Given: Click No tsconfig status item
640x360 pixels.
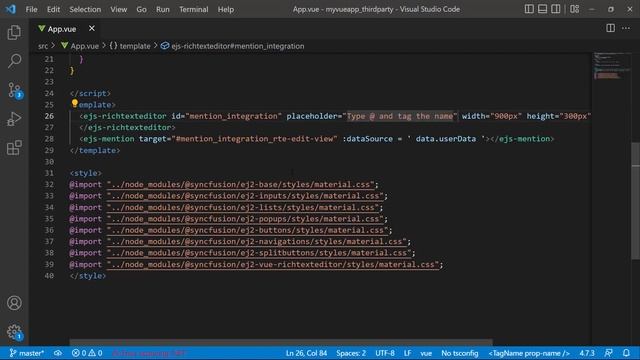Looking at the screenshot, I should coord(460,353).
